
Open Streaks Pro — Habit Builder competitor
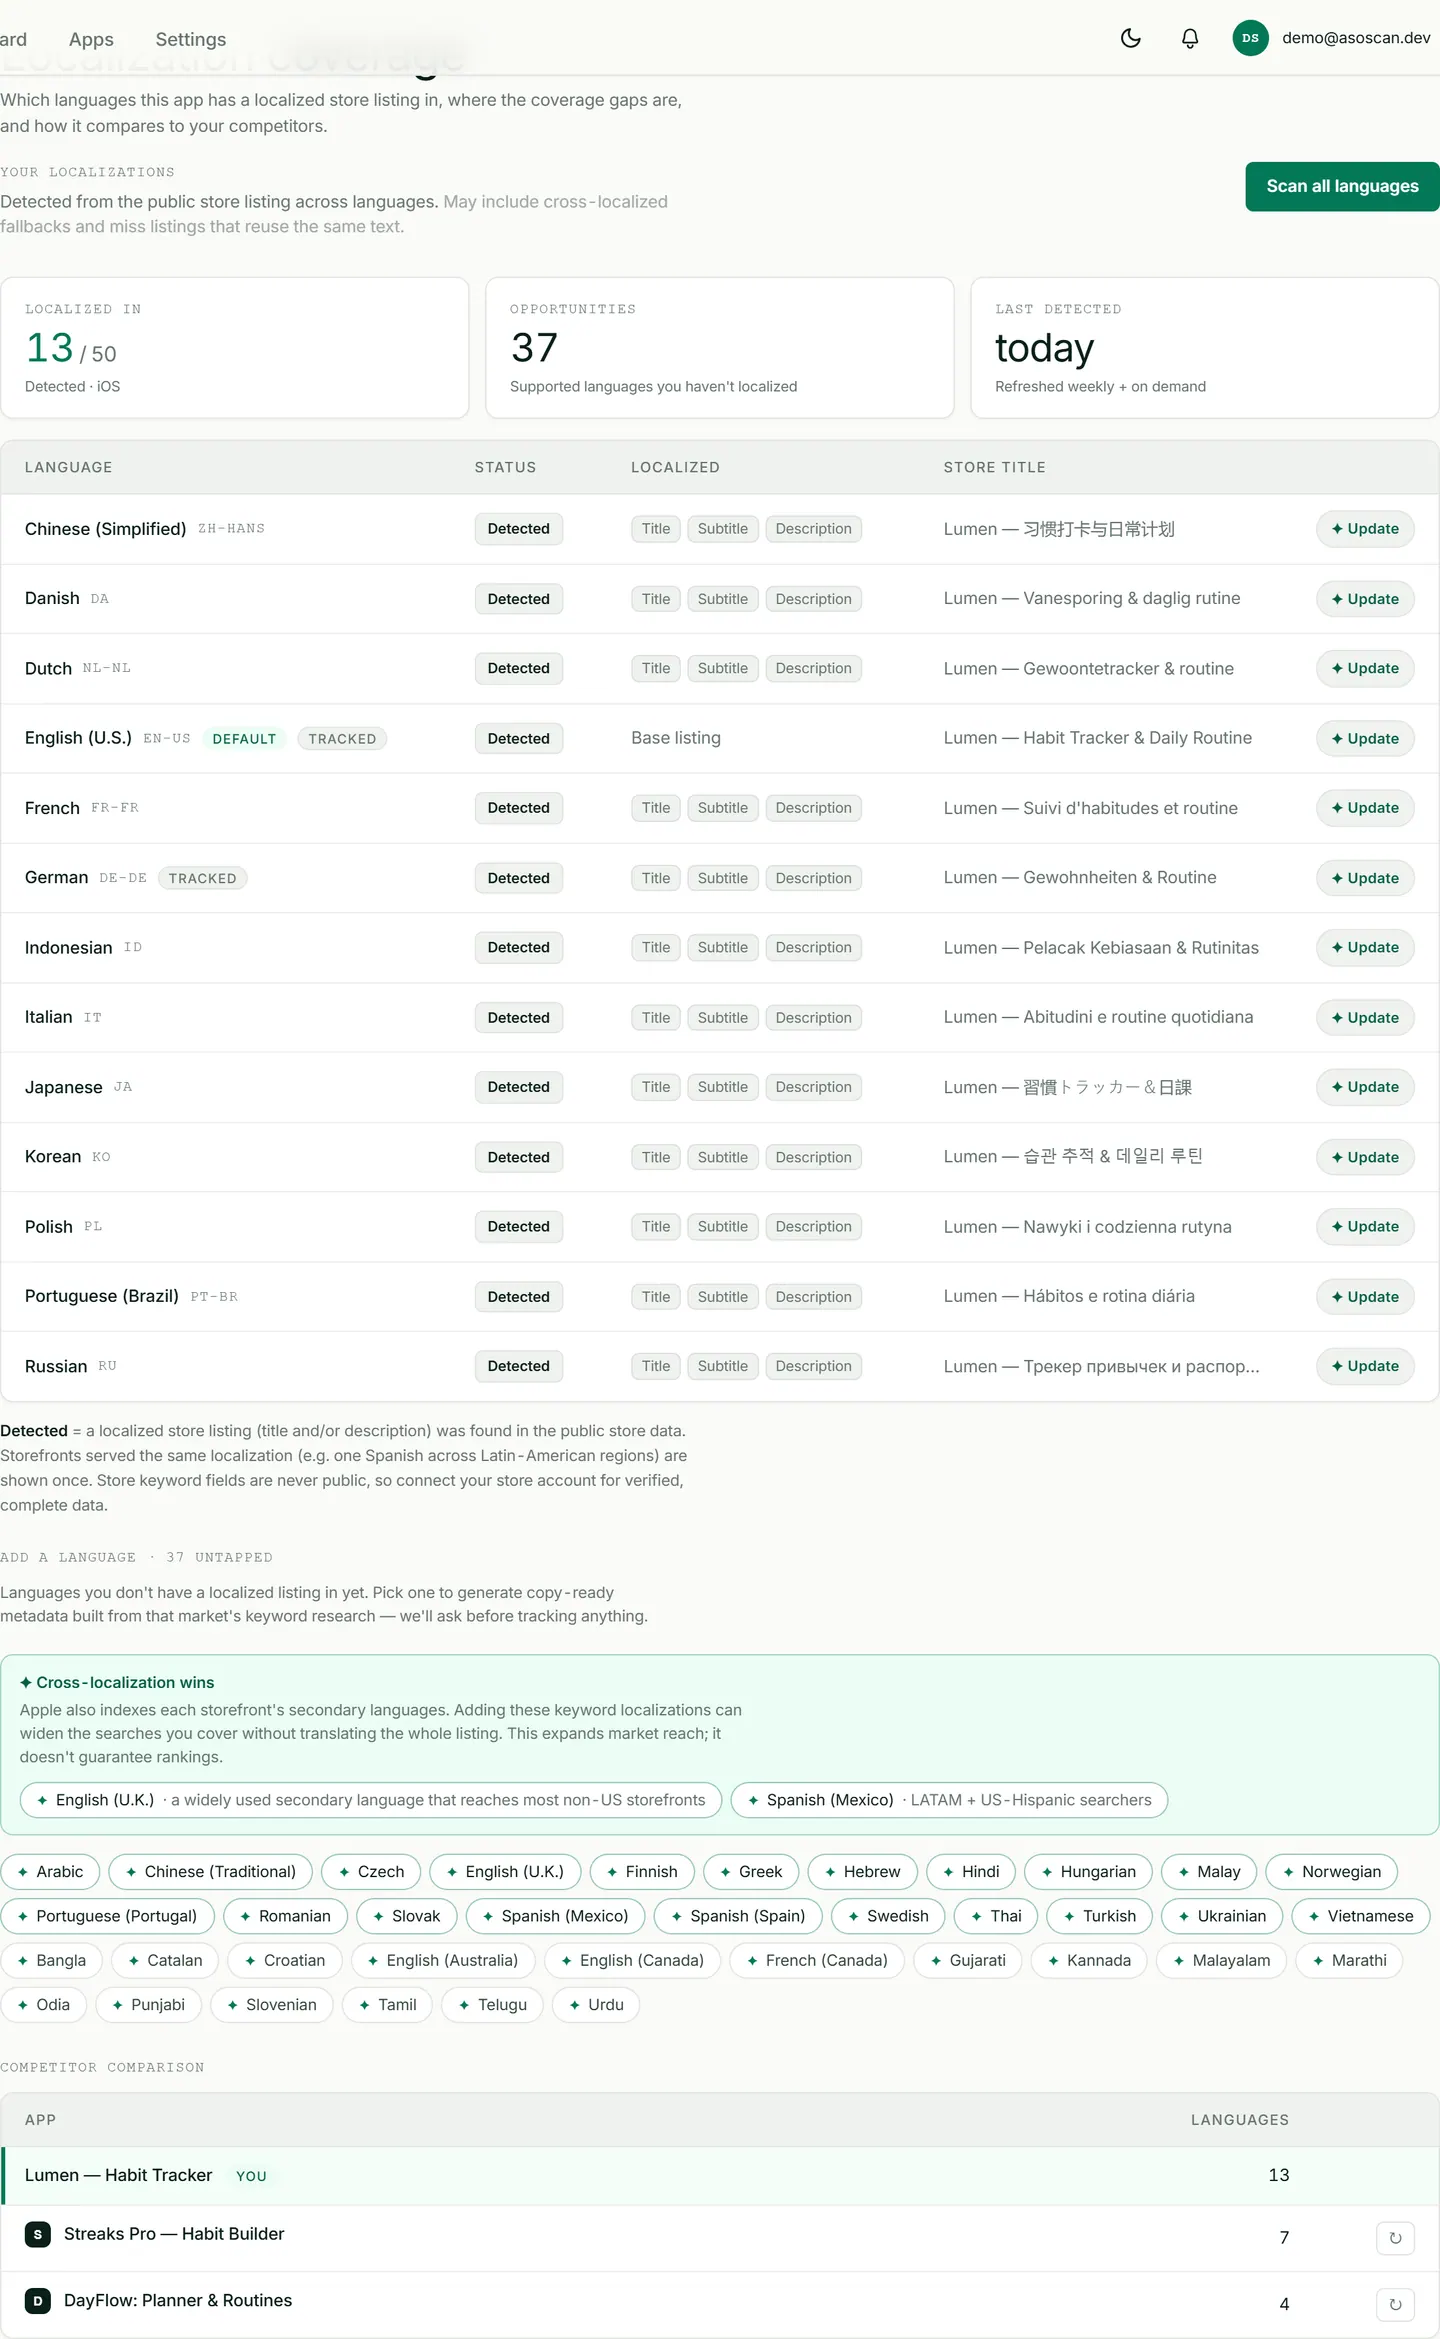tap(174, 2234)
